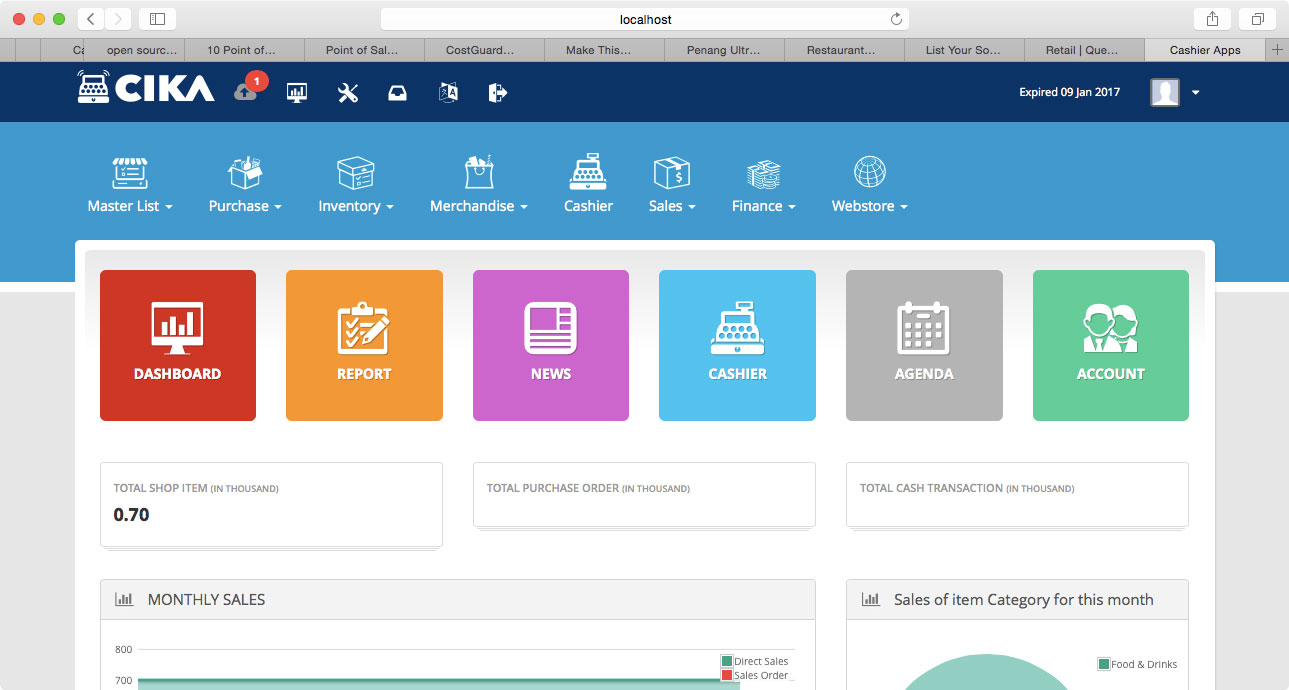This screenshot has height=690, width=1289.
Task: Open the orange REPORT tile
Action: (364, 345)
